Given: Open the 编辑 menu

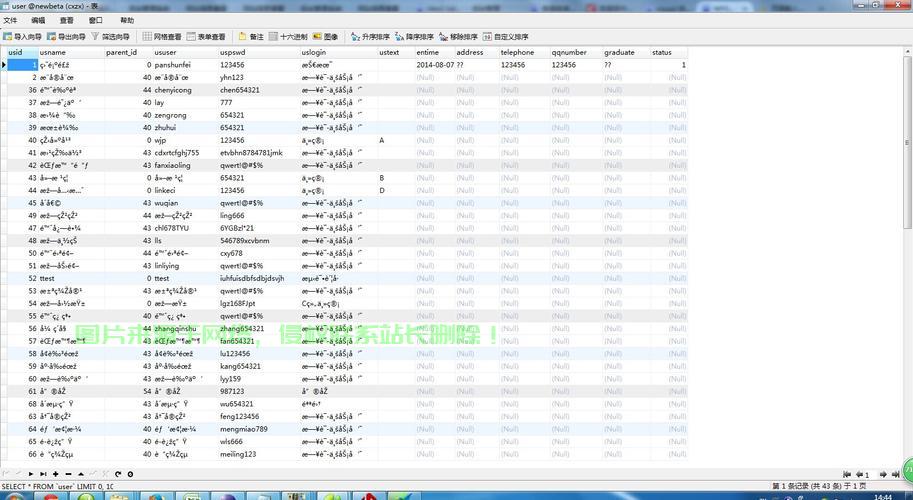Looking at the screenshot, I should coord(38,20).
